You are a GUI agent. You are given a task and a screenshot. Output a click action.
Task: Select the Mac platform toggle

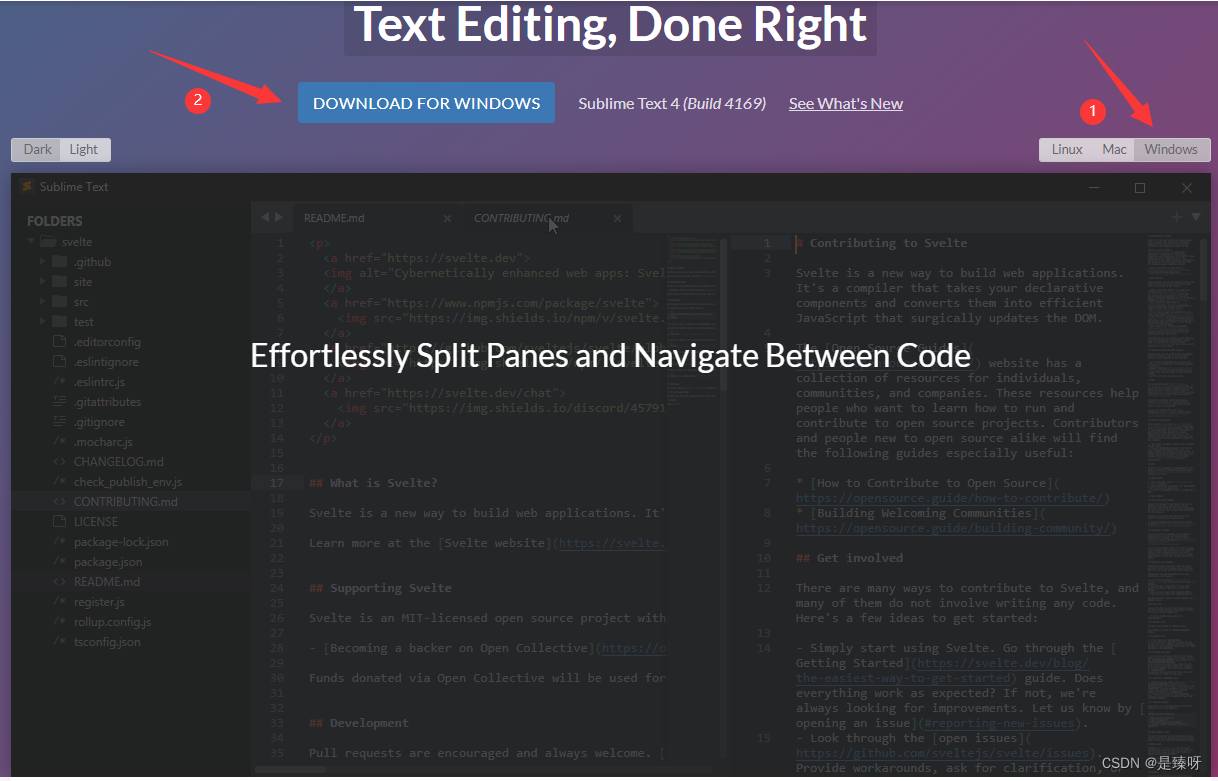(x=1114, y=149)
